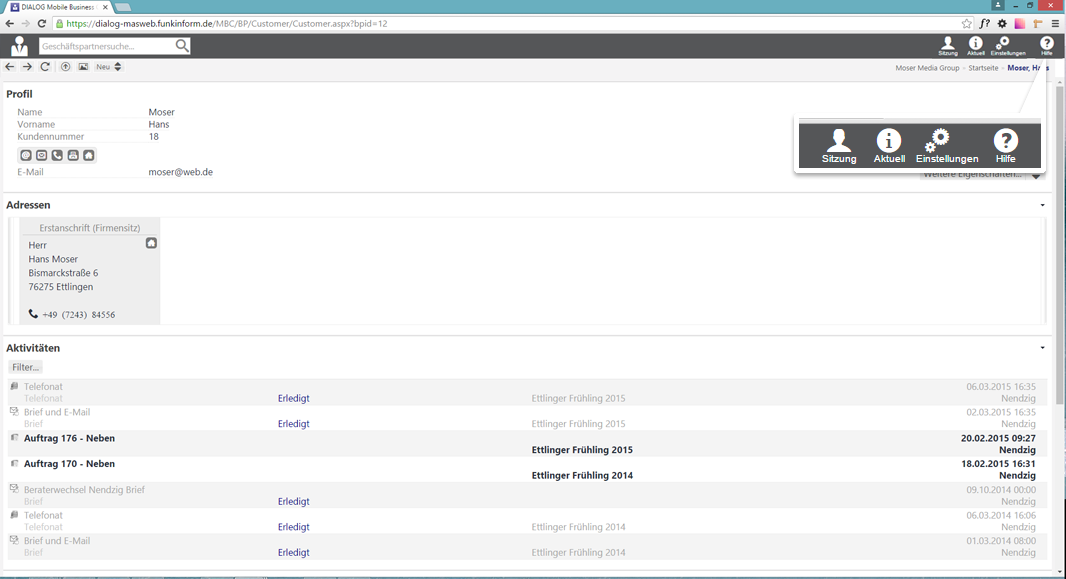Screen dimensions: 1066x579
Task: Click the magnifier icon in Geschäftspartnersuche
Action: (x=182, y=46)
